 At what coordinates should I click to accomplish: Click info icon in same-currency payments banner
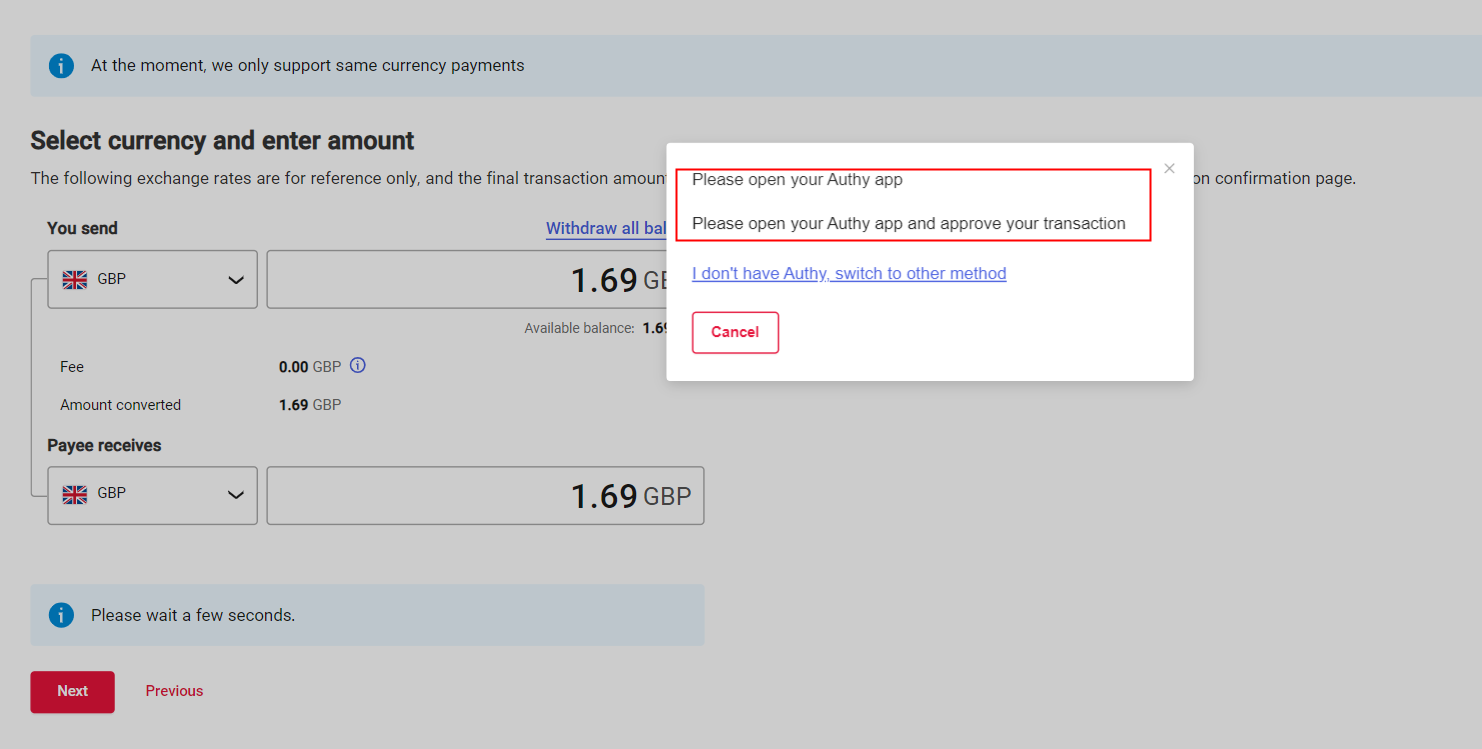click(x=61, y=66)
